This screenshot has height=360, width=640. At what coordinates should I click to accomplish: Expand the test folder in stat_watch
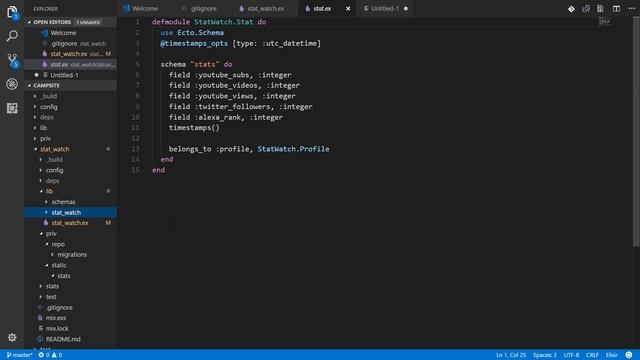click(x=51, y=297)
